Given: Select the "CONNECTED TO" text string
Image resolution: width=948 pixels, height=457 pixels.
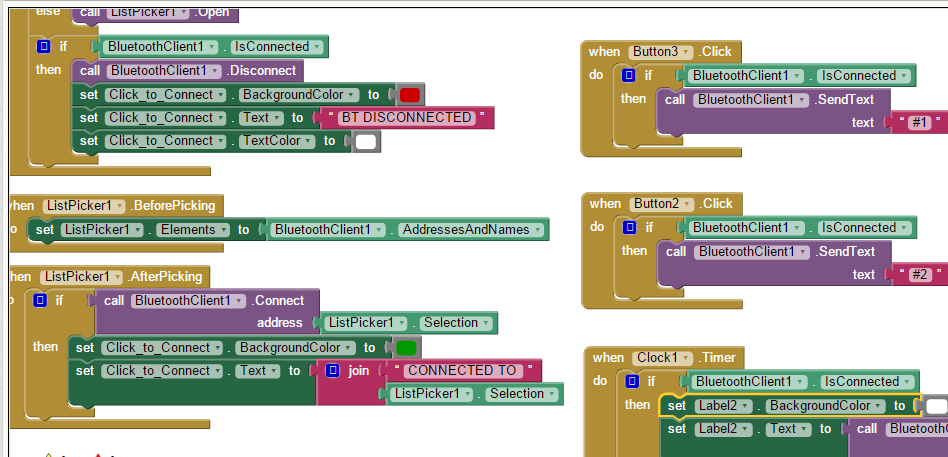Looking at the screenshot, I should 463,371.
